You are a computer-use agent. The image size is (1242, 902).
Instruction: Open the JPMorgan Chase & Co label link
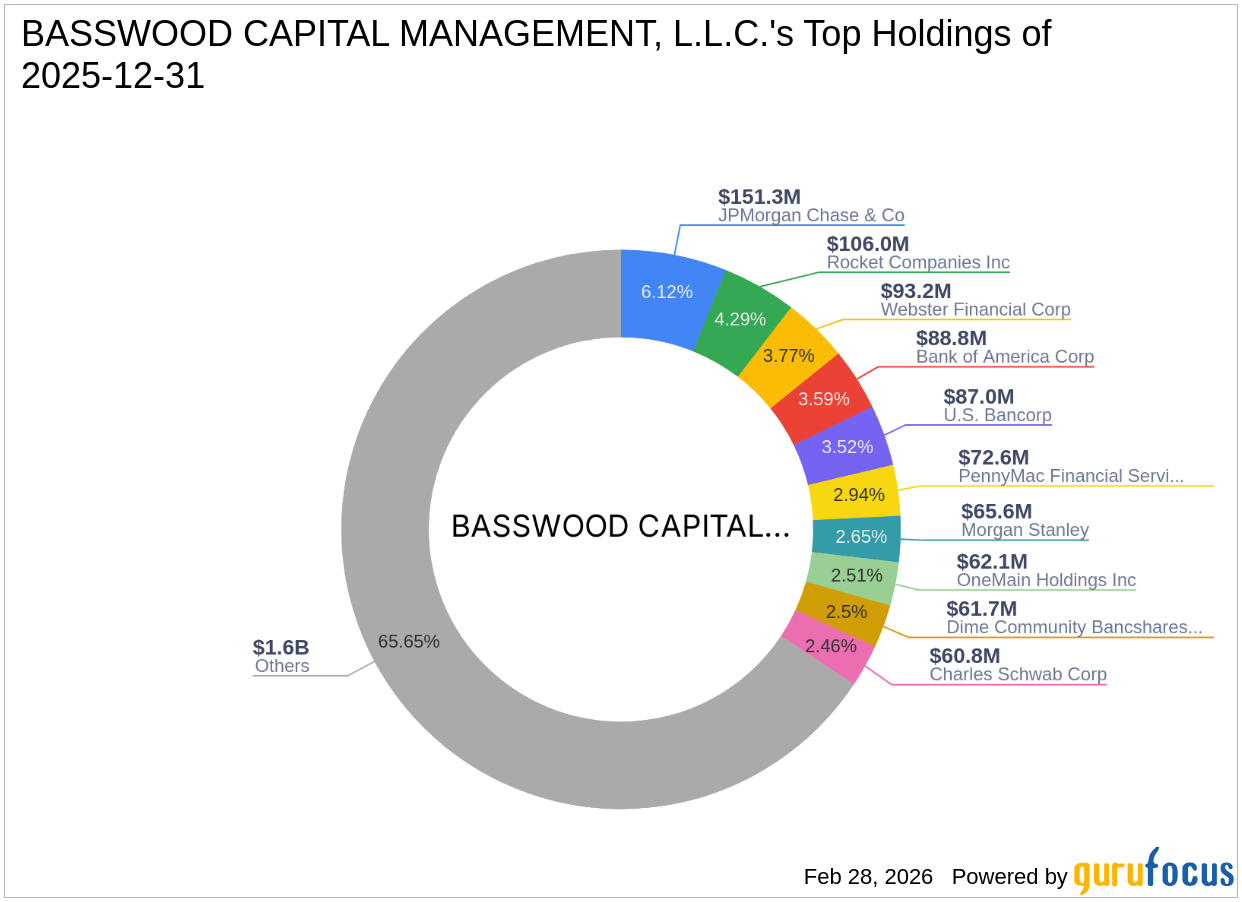click(x=811, y=215)
